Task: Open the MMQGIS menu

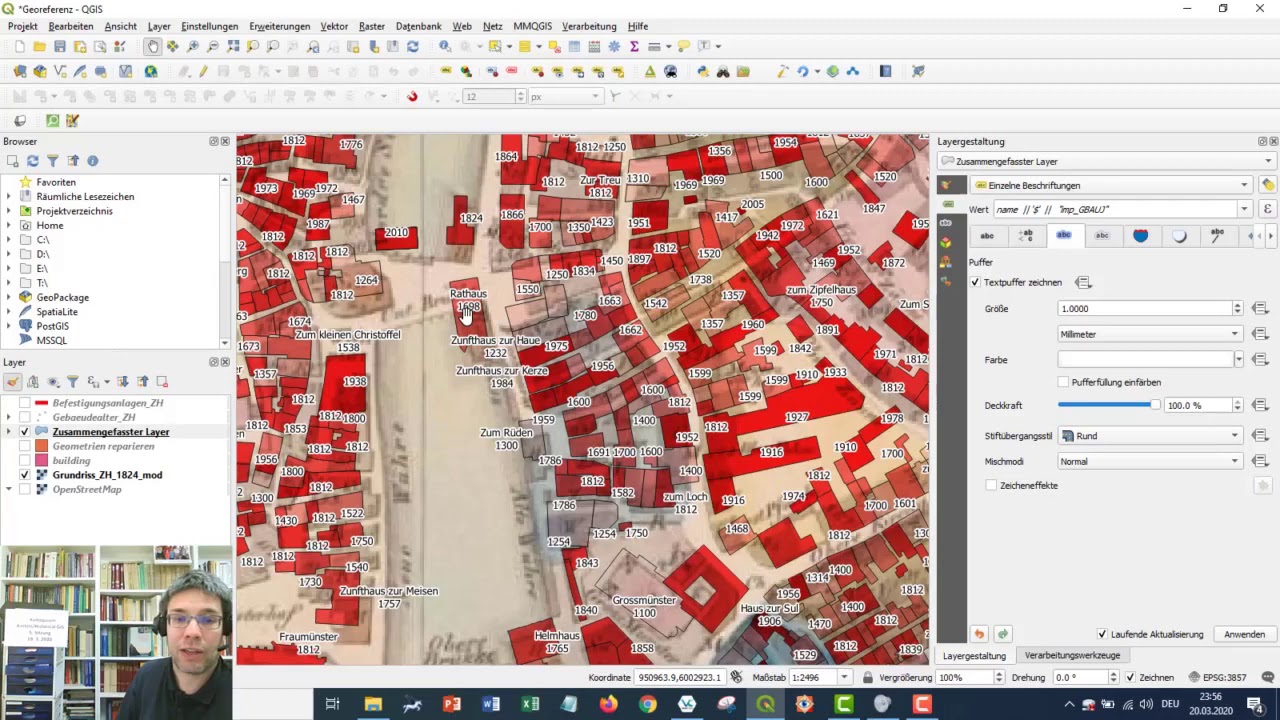Action: click(x=532, y=26)
